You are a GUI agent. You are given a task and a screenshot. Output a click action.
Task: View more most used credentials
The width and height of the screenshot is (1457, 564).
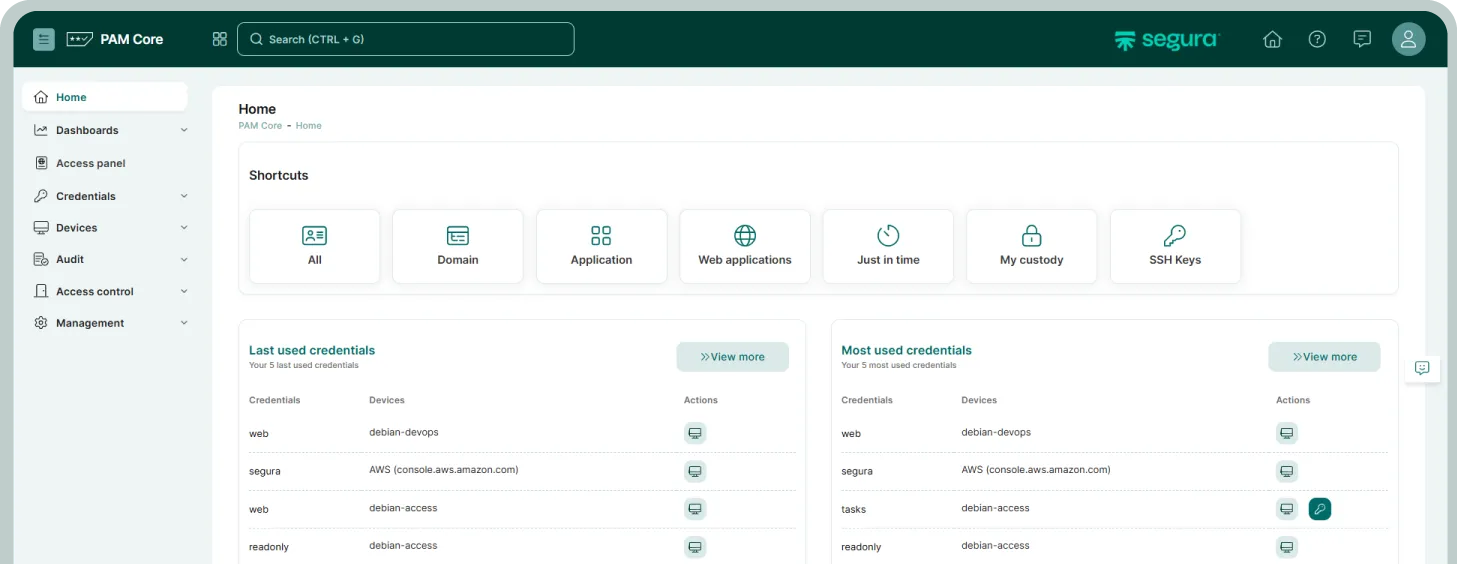click(1324, 357)
